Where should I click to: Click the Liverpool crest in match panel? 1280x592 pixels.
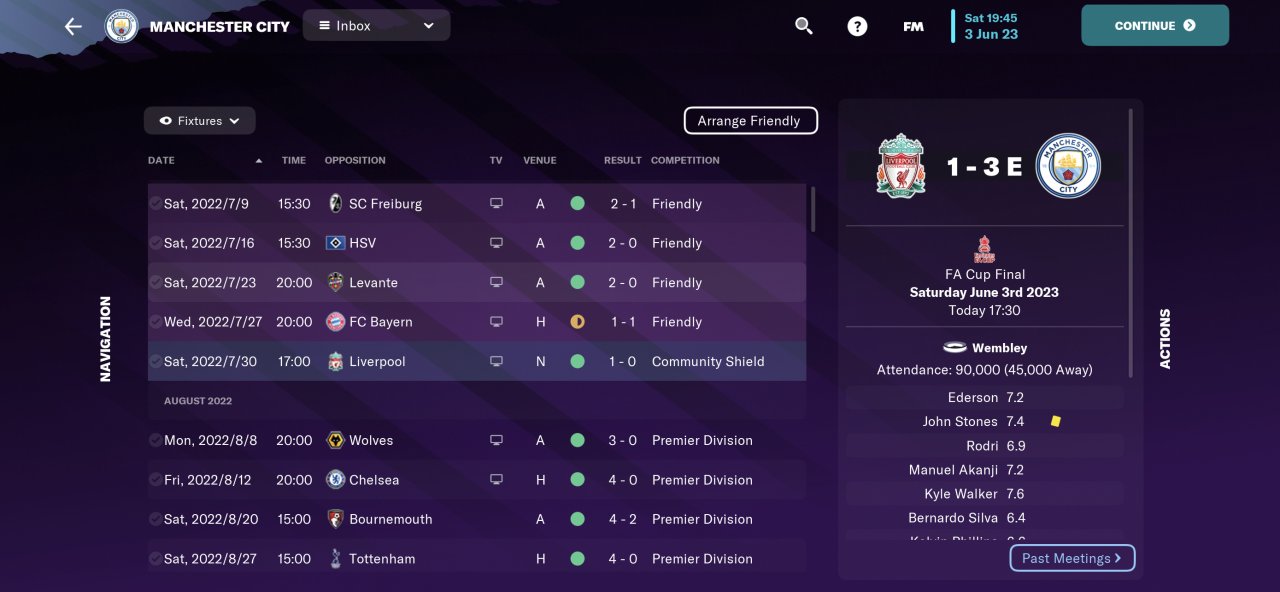point(901,166)
